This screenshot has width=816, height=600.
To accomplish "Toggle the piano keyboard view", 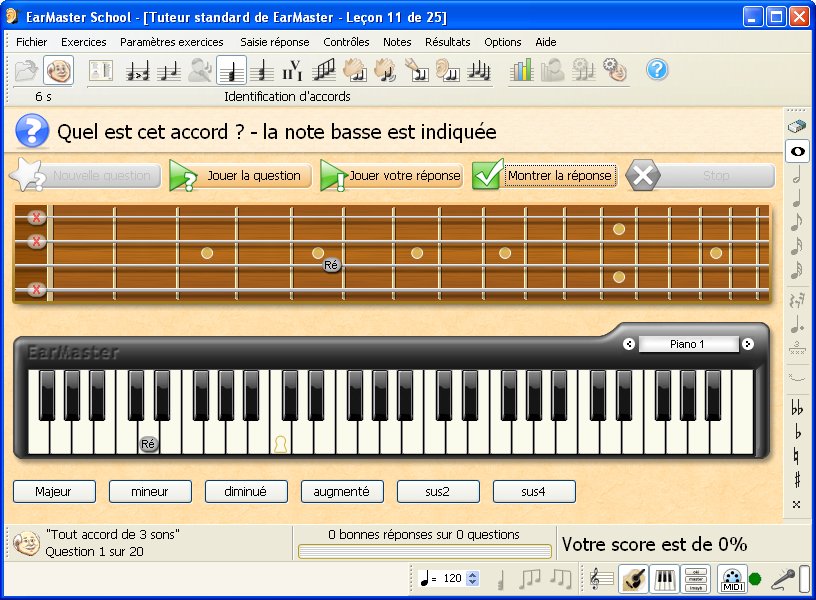I will tap(665, 579).
